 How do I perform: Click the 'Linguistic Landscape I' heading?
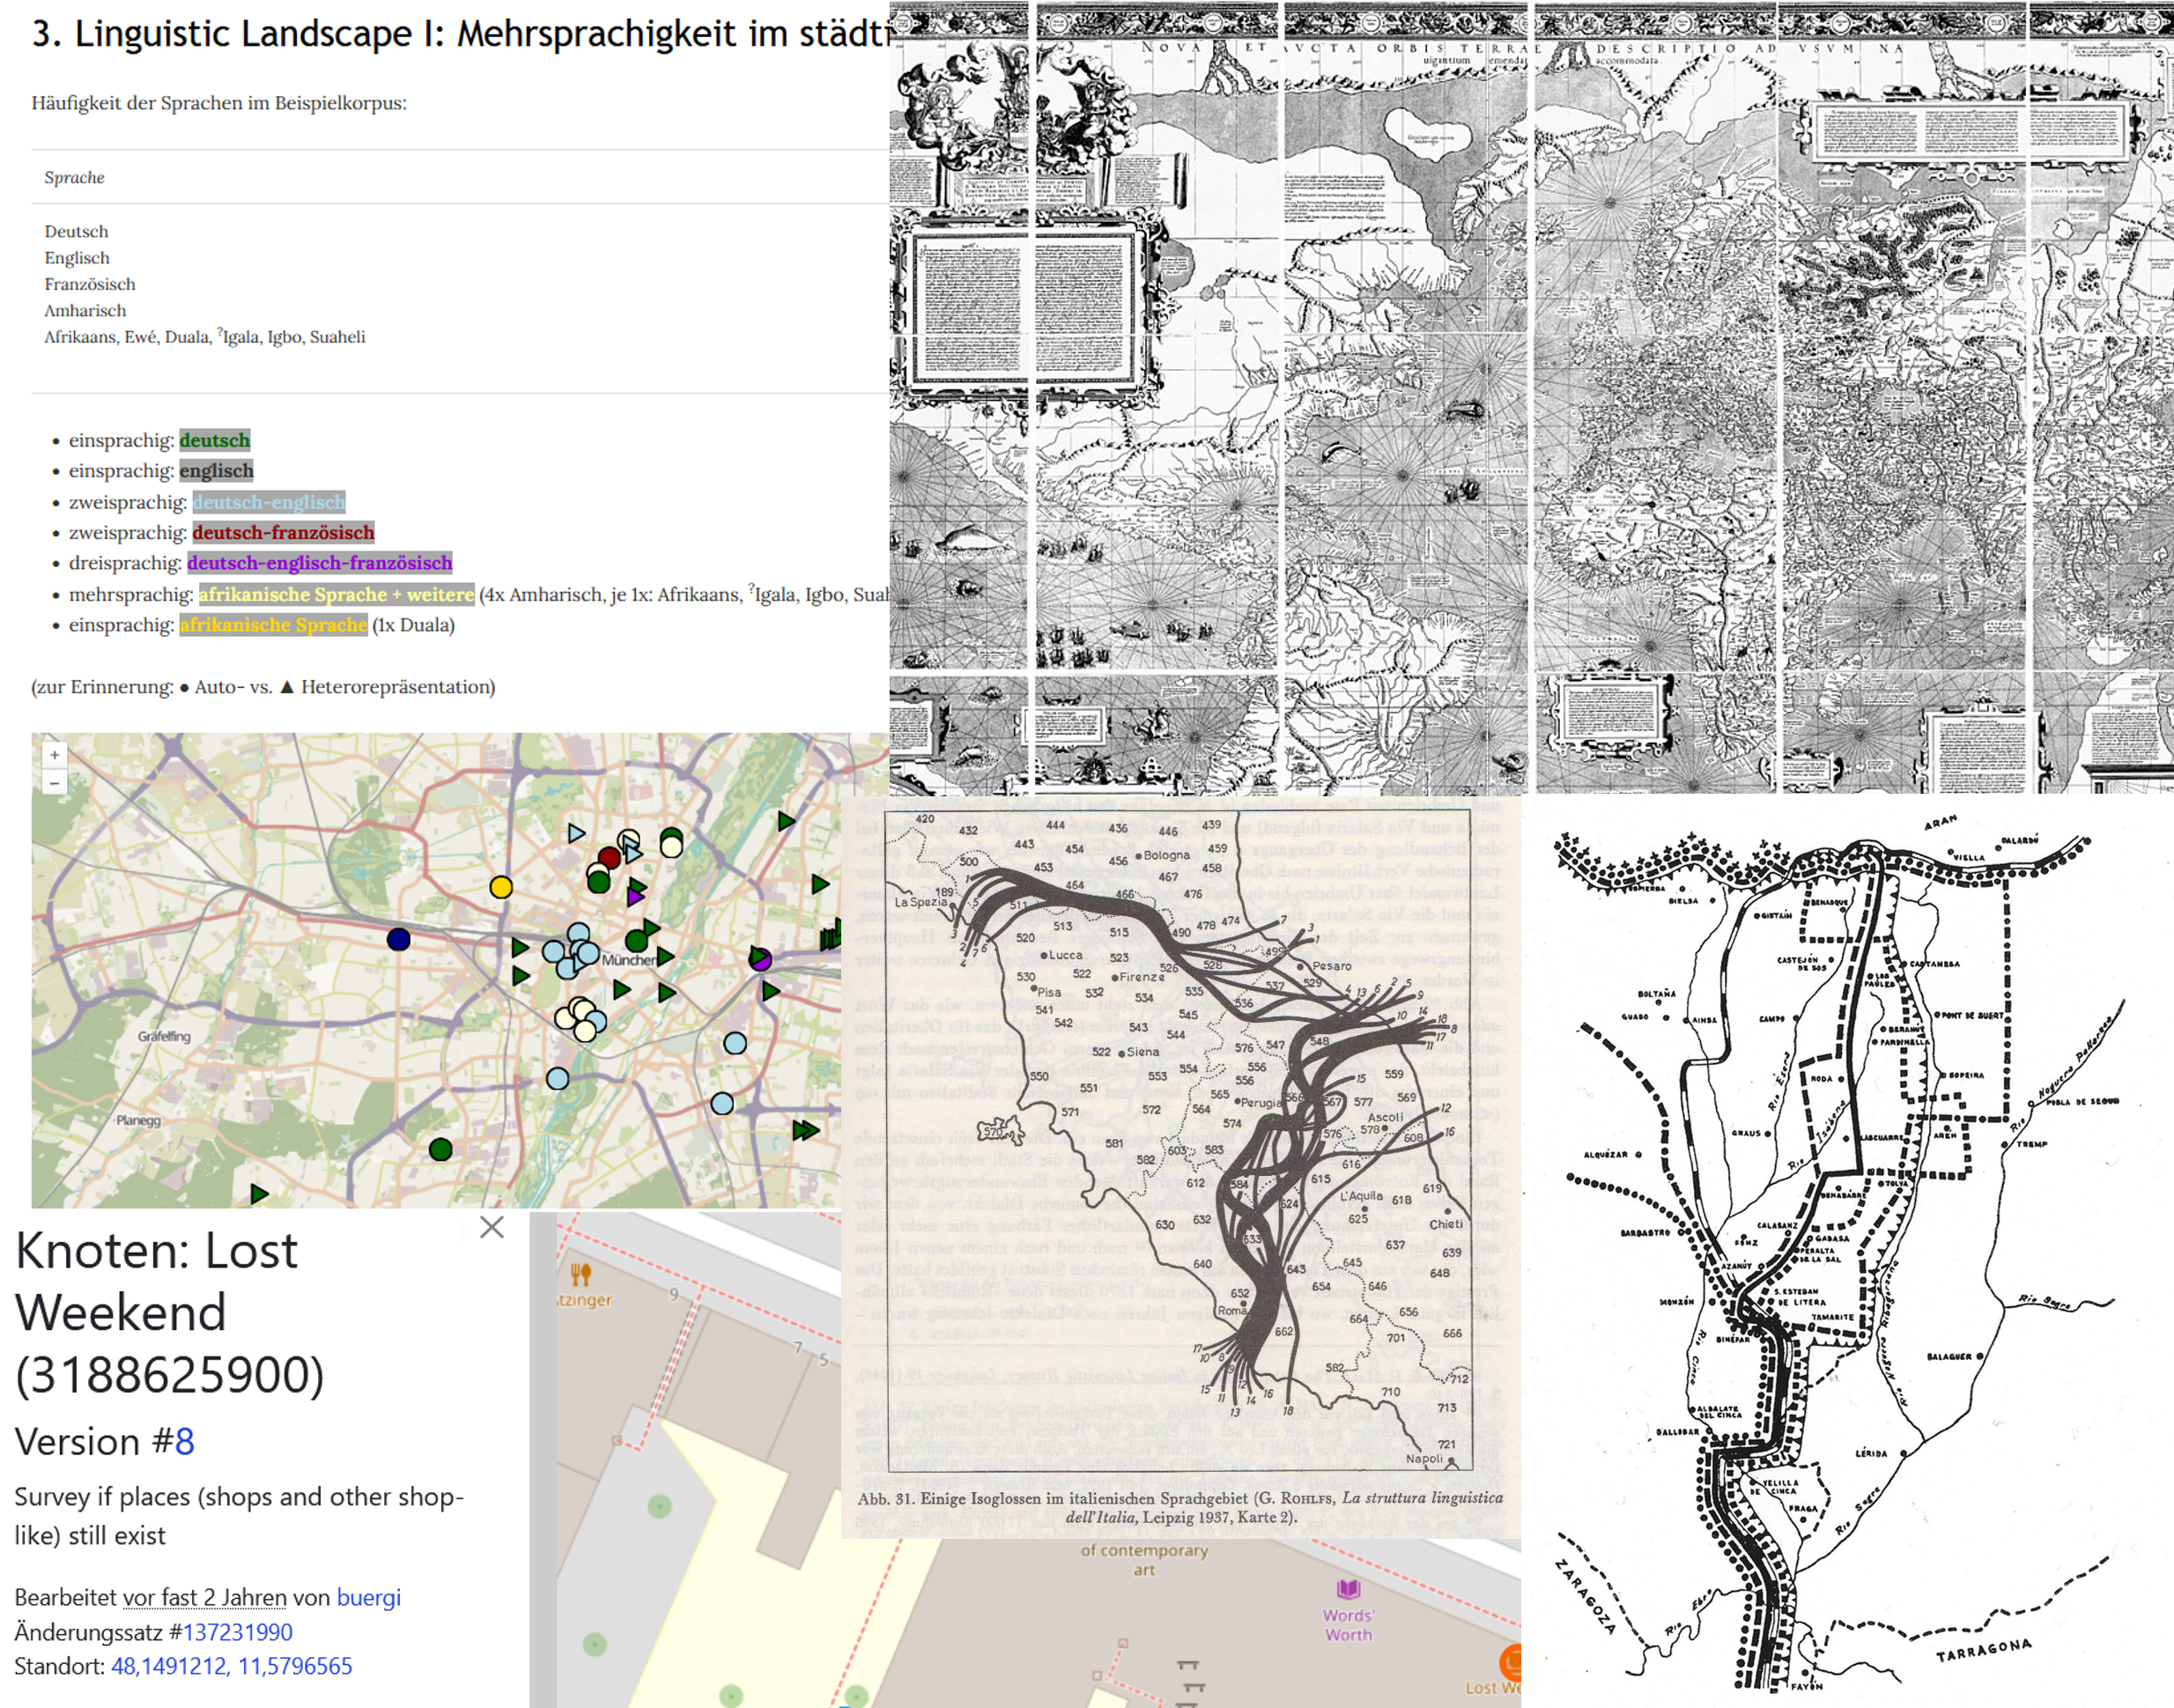coord(460,33)
